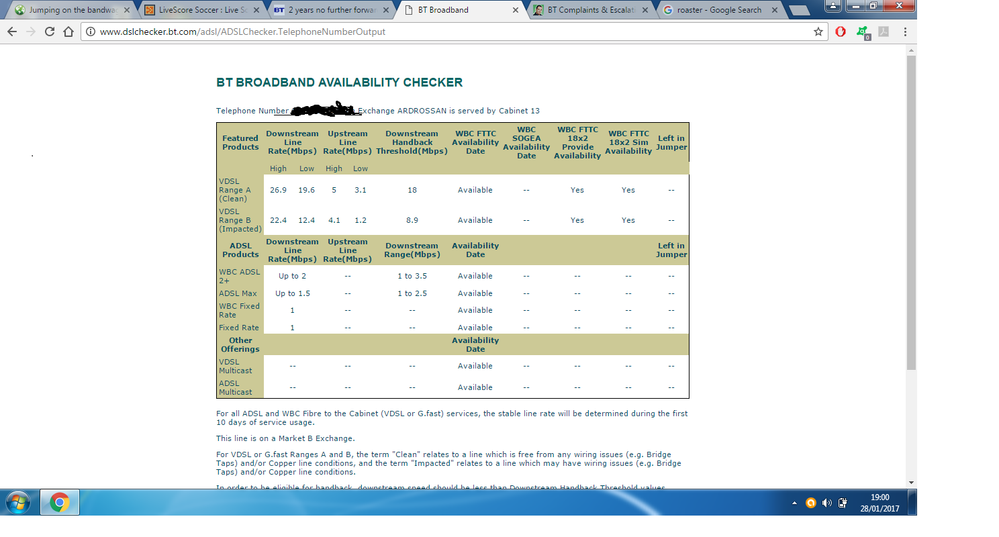Open Windows Start button
999x537 pixels.
[x=18, y=503]
